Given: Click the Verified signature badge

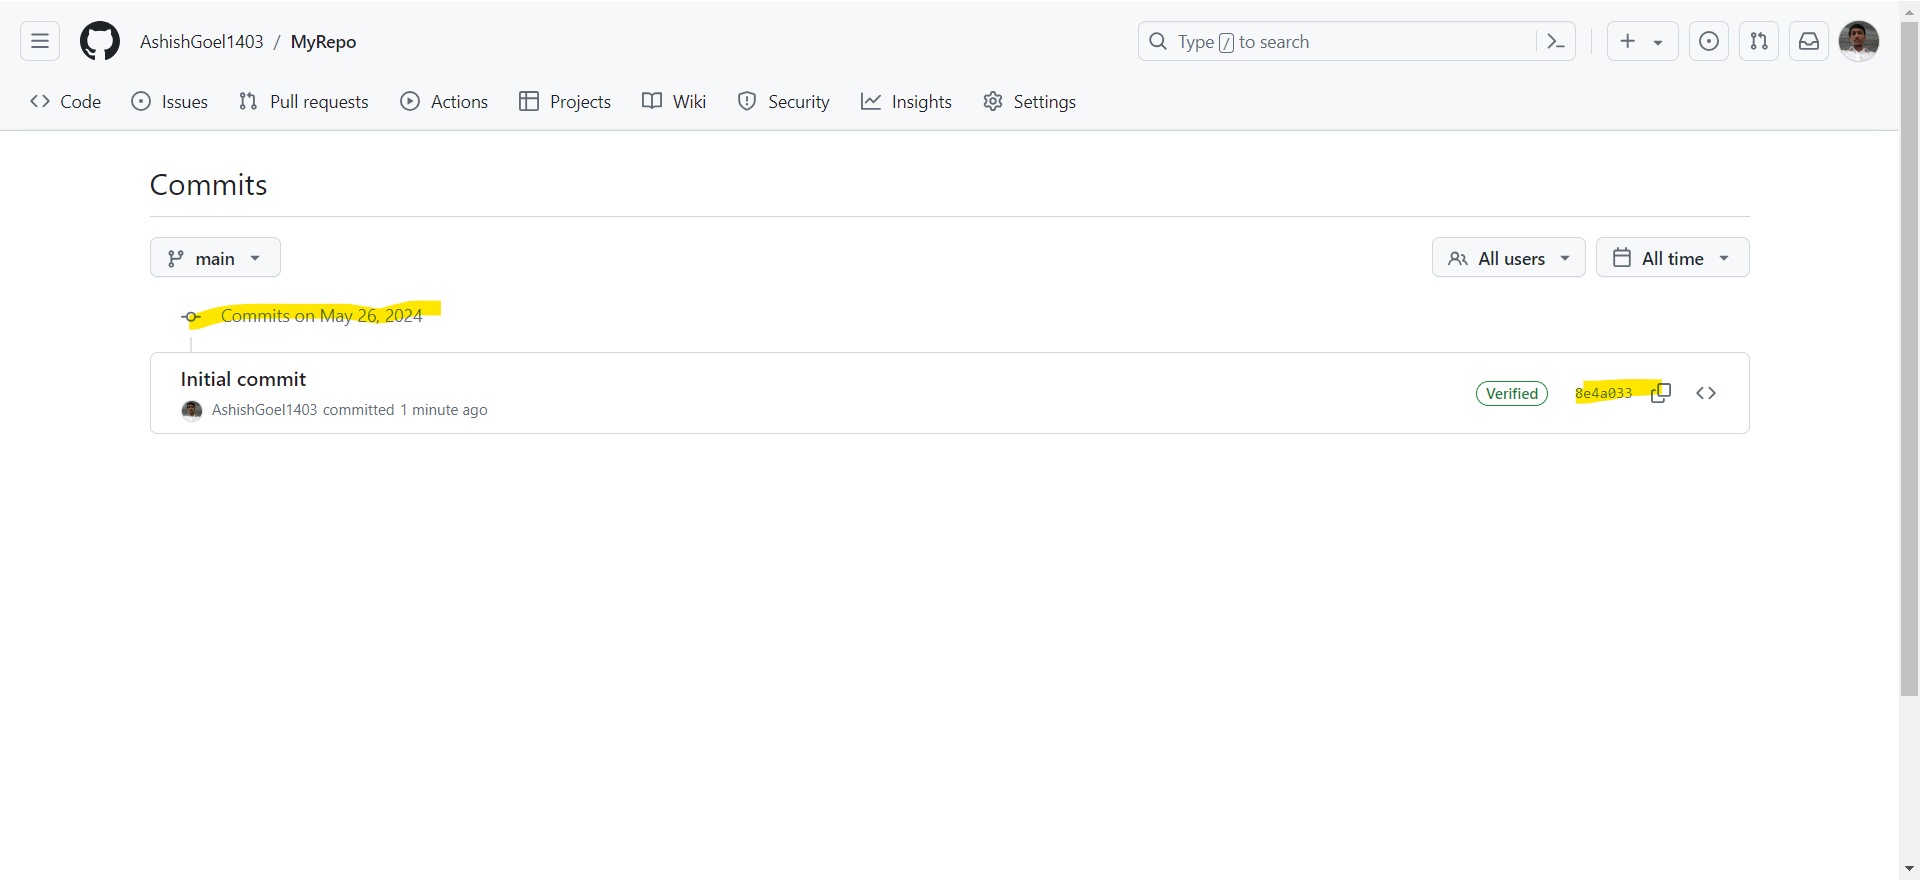Looking at the screenshot, I should click(1511, 393).
